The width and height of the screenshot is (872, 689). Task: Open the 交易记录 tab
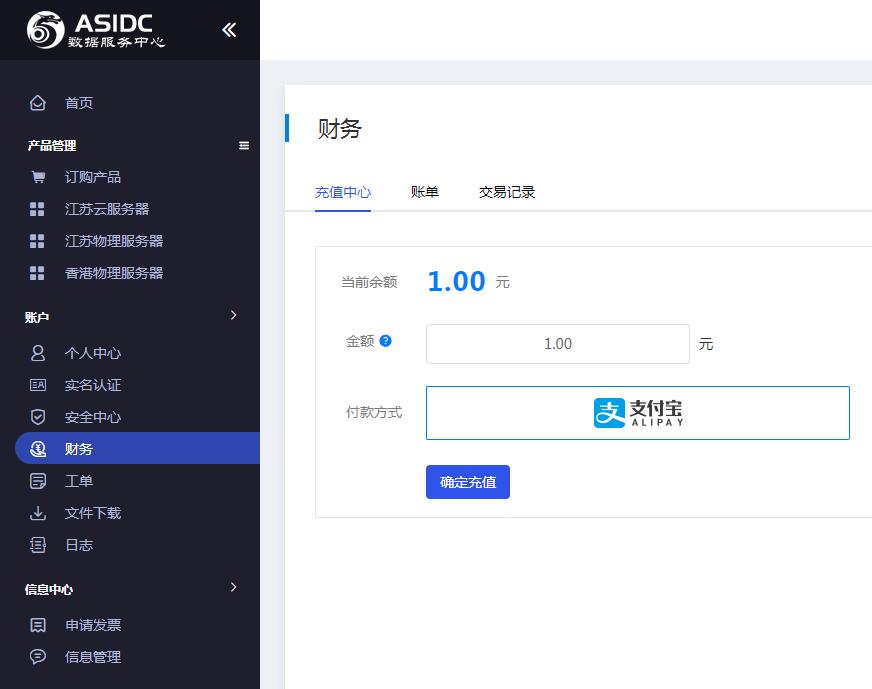click(x=507, y=192)
